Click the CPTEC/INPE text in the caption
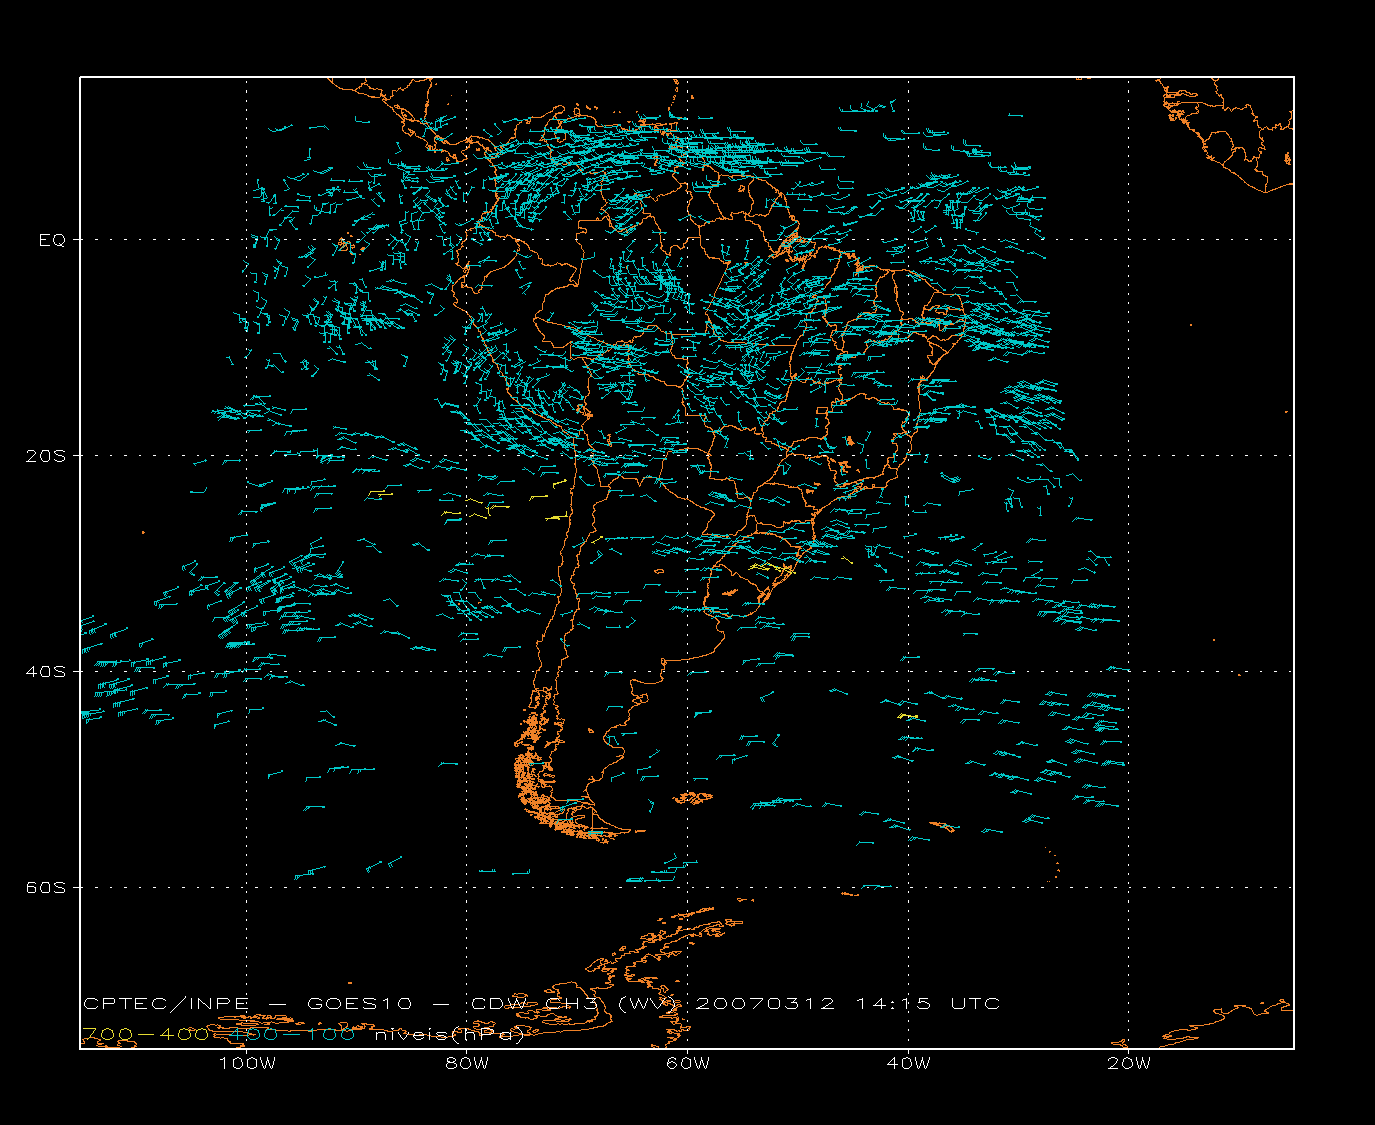1375x1125 pixels. click(166, 1004)
